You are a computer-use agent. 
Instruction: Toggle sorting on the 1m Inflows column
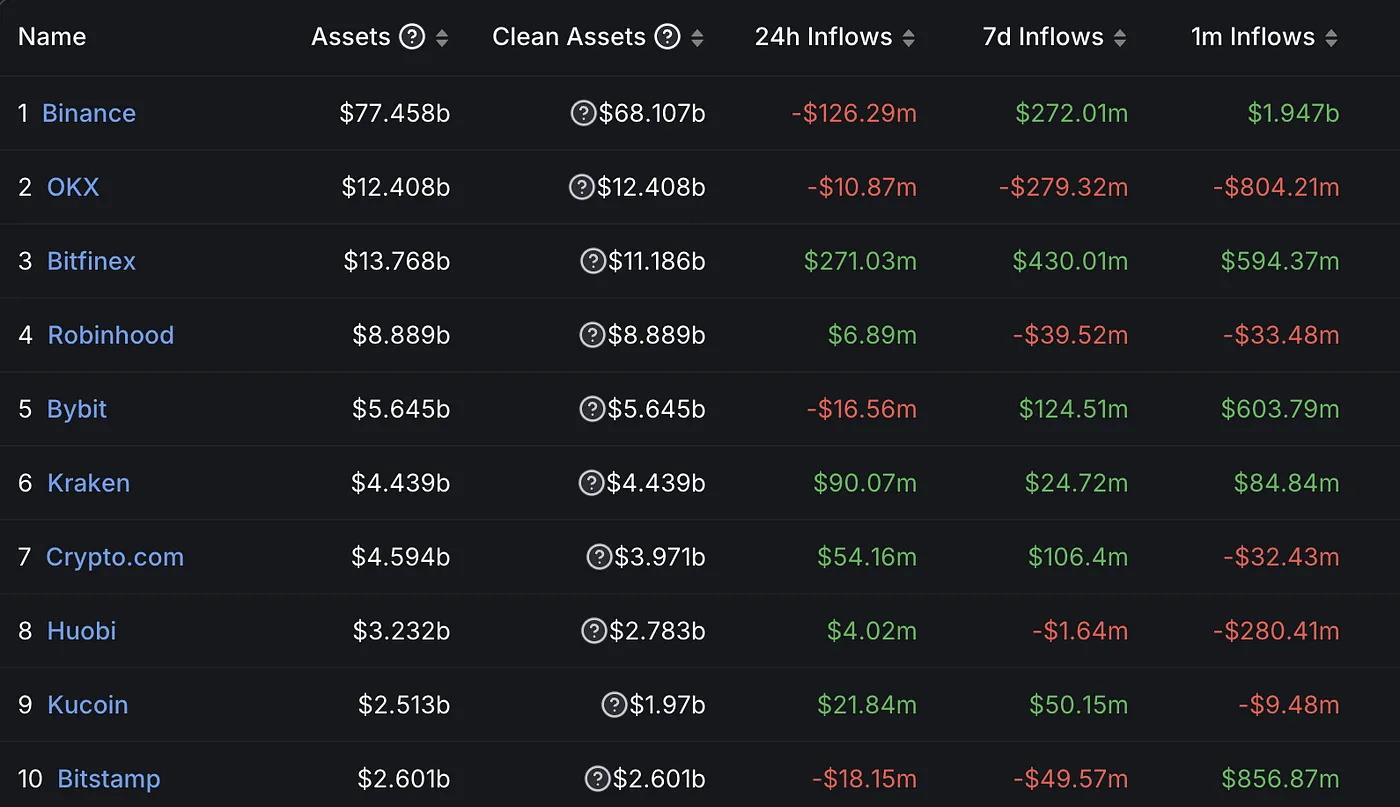pos(1333,36)
